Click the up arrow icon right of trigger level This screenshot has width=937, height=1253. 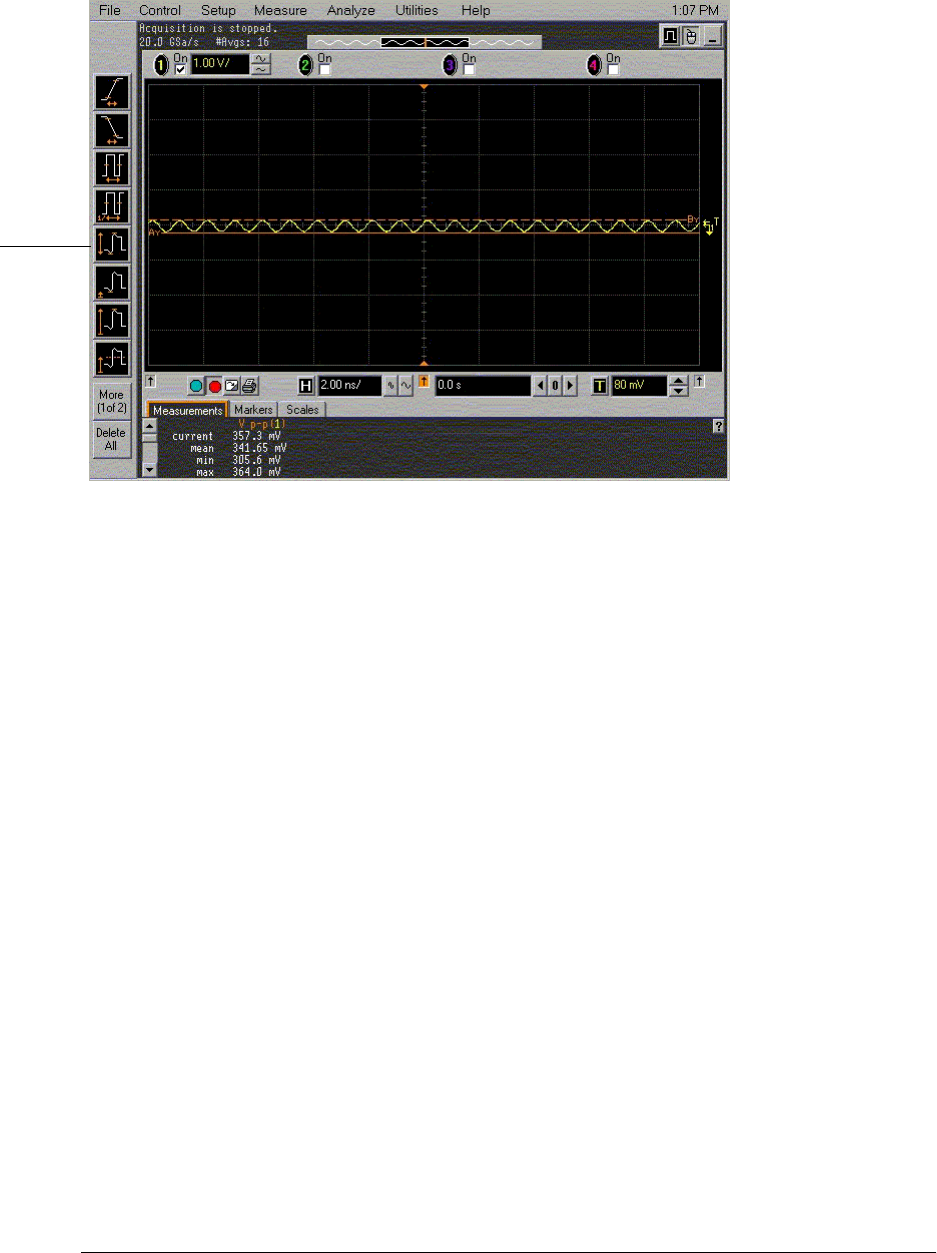click(x=701, y=381)
